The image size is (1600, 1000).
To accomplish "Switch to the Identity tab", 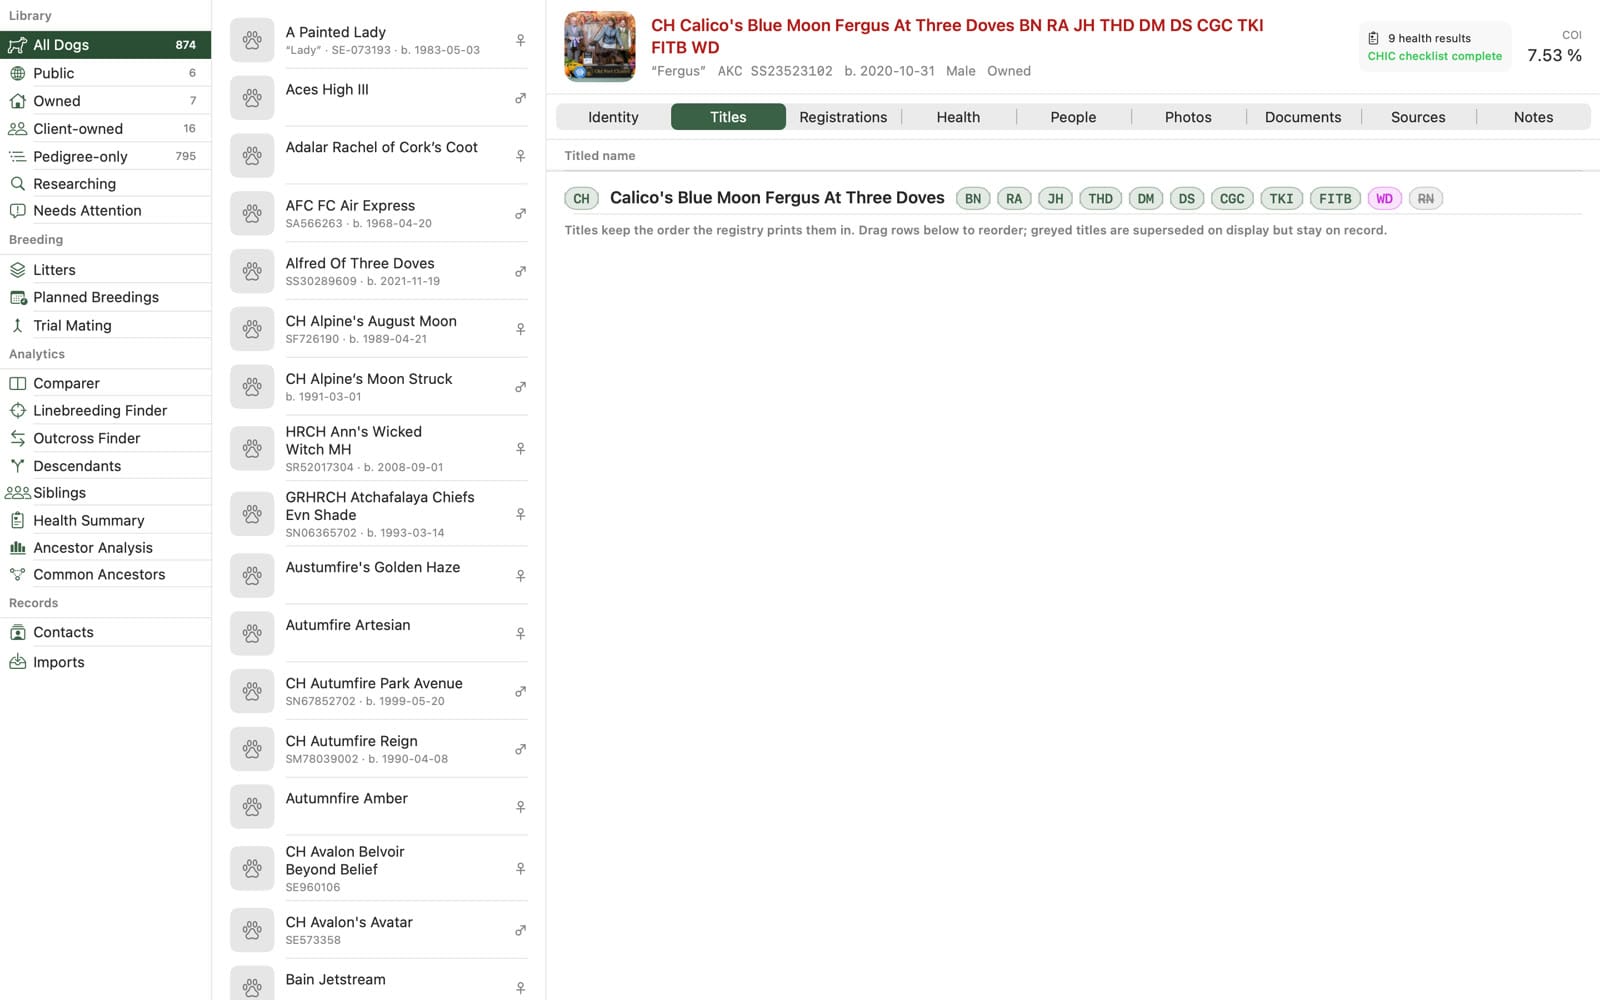I will pyautogui.click(x=613, y=117).
